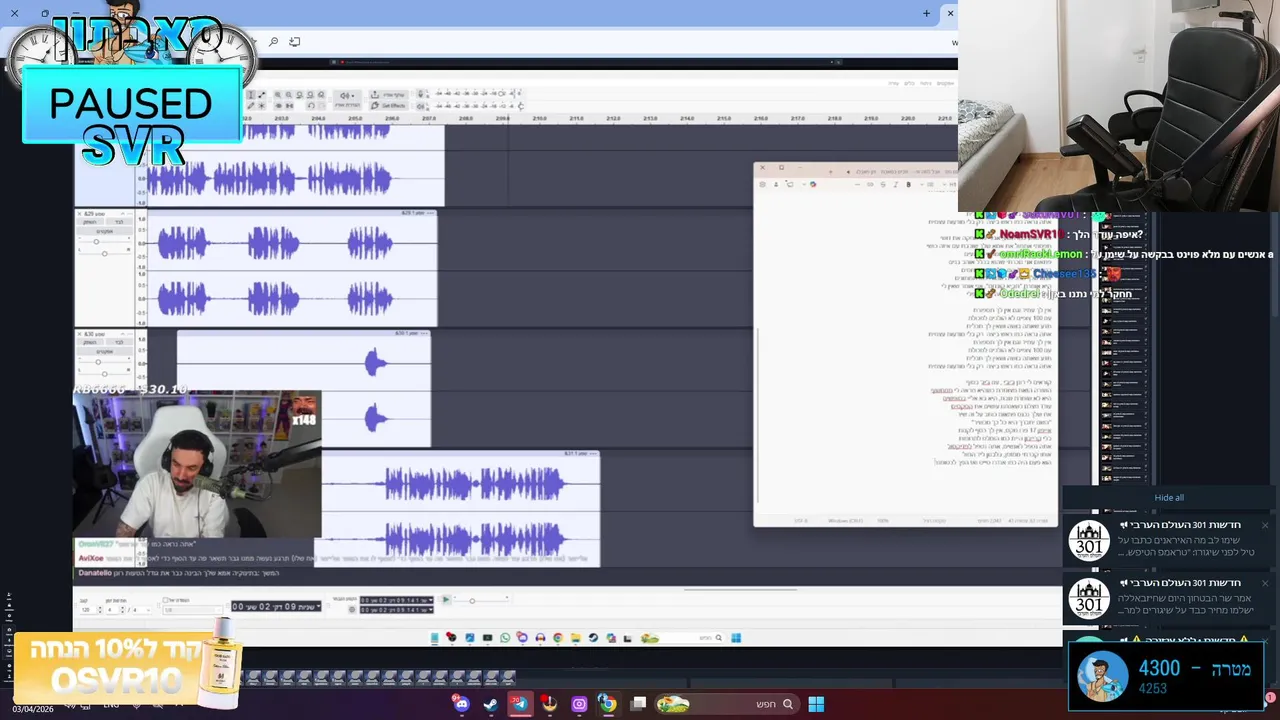
Task: Click the Get Effects button
Action: tap(389, 106)
